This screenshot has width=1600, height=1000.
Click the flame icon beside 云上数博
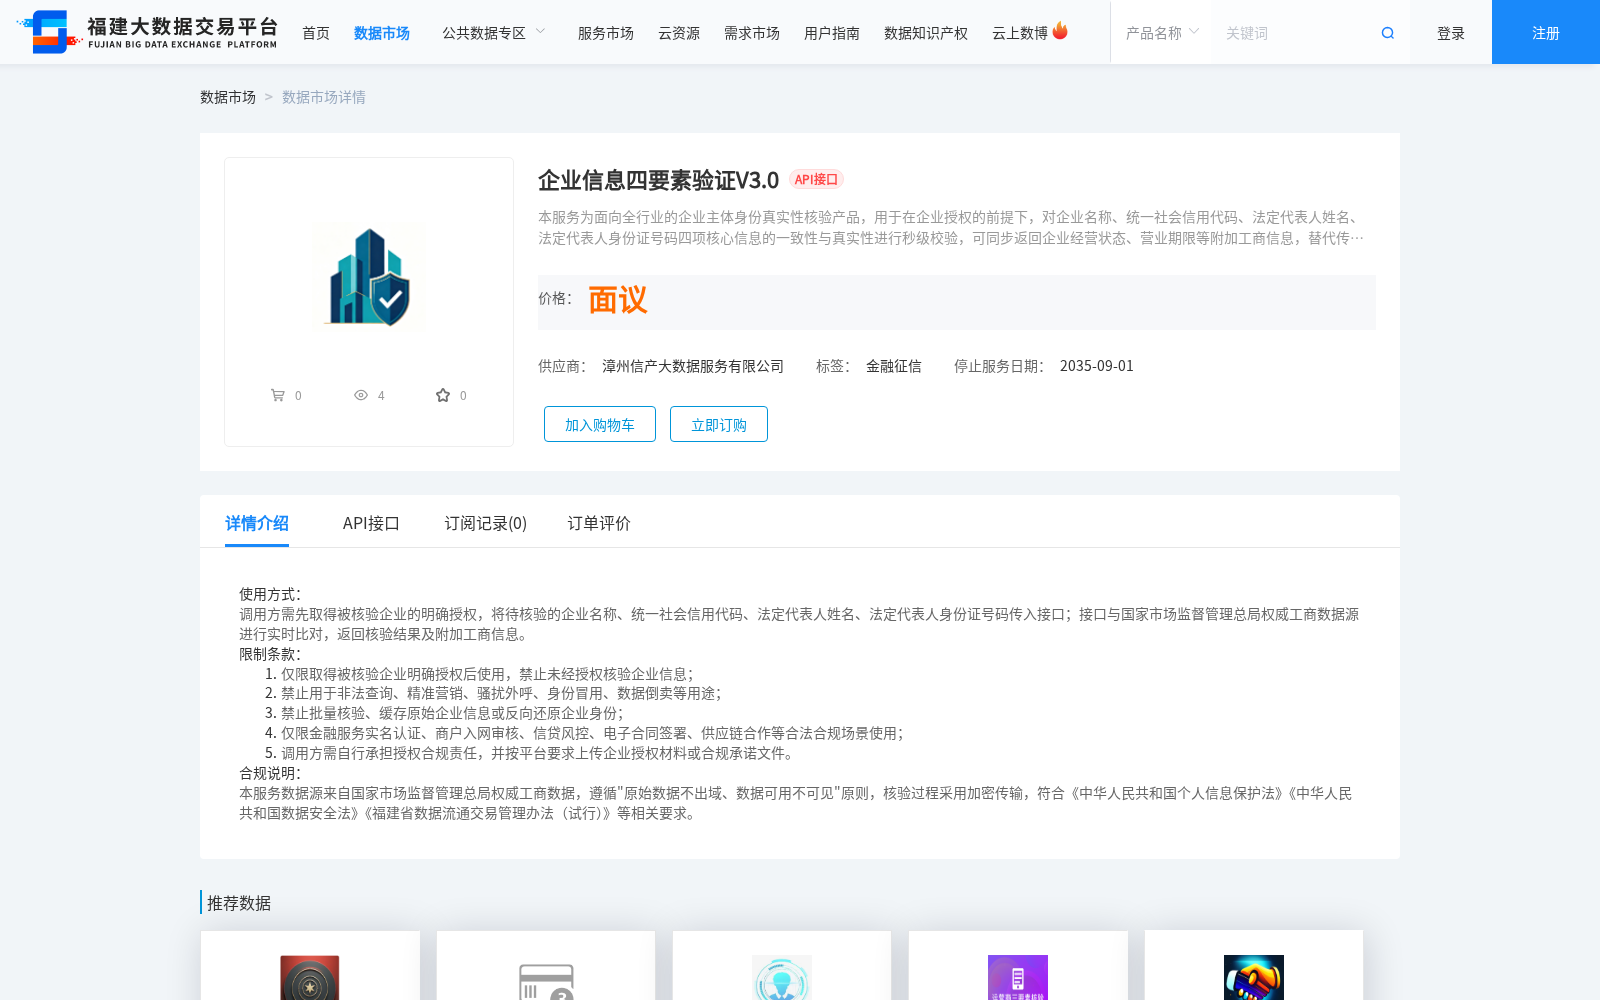1060,31
